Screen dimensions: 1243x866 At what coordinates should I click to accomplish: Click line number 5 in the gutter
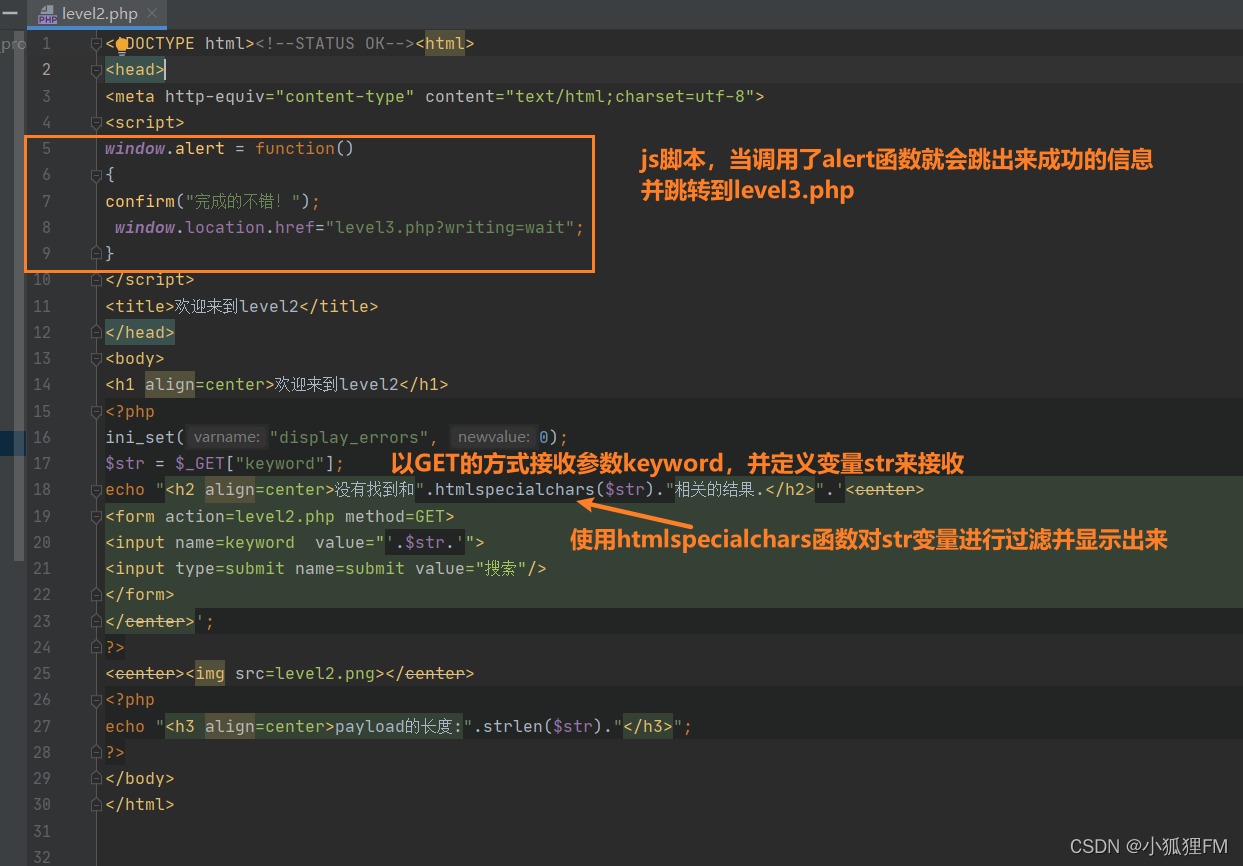point(46,148)
